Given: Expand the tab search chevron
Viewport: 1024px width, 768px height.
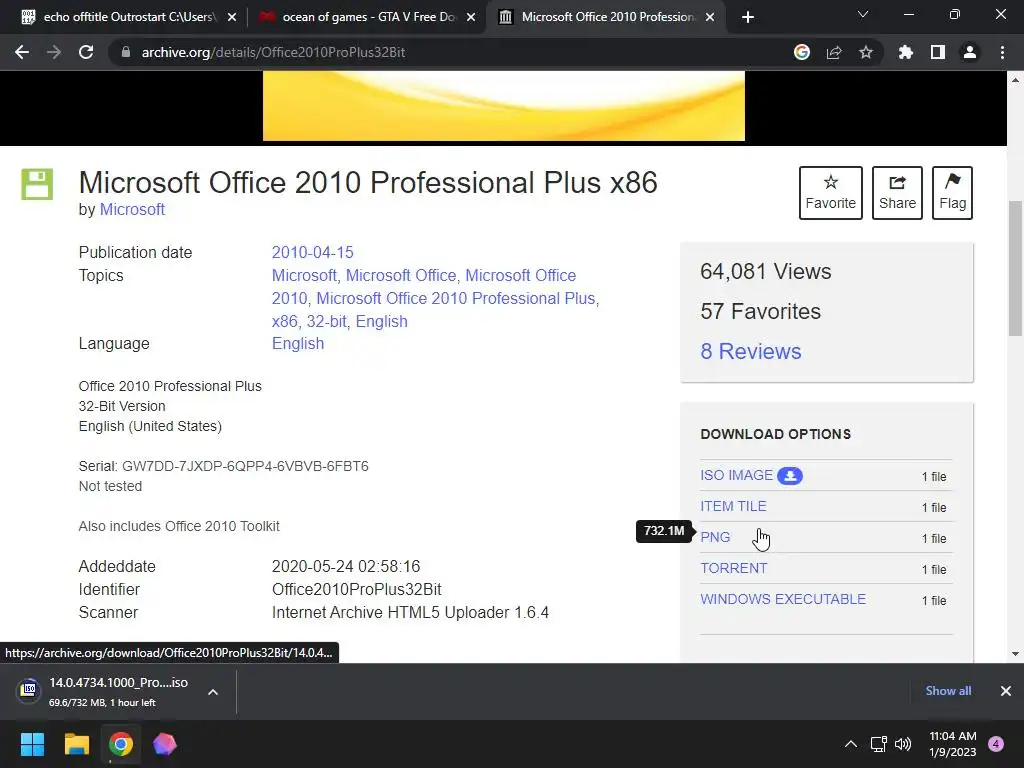Looking at the screenshot, I should [x=863, y=14].
